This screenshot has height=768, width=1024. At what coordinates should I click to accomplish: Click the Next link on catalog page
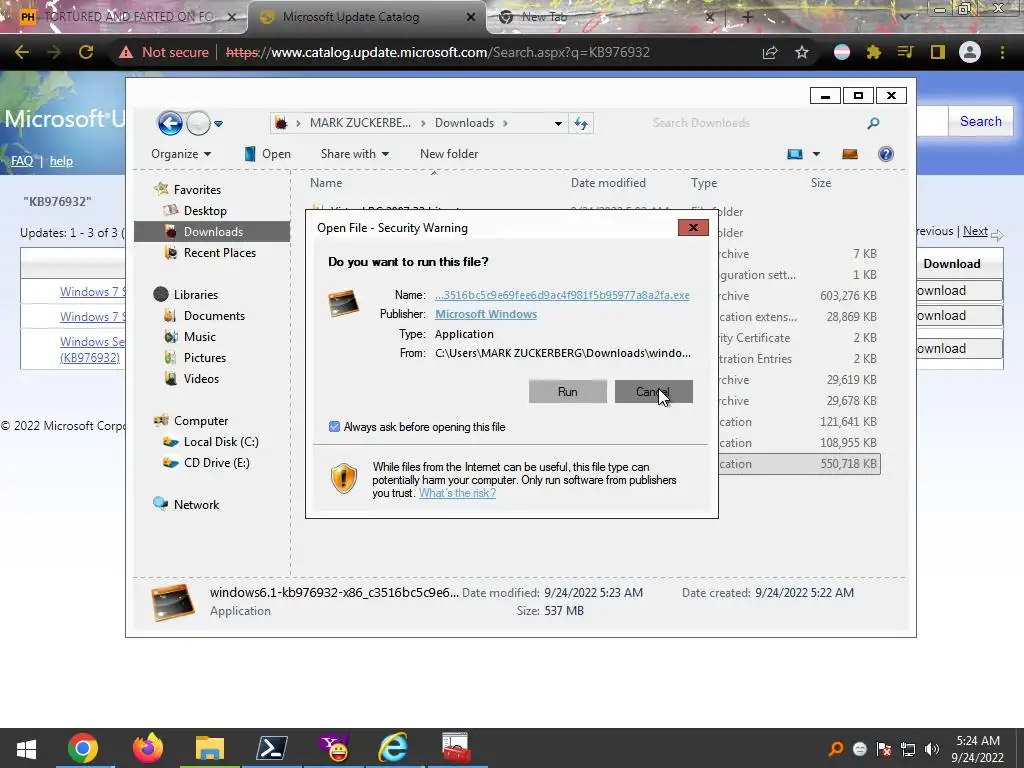(x=975, y=231)
